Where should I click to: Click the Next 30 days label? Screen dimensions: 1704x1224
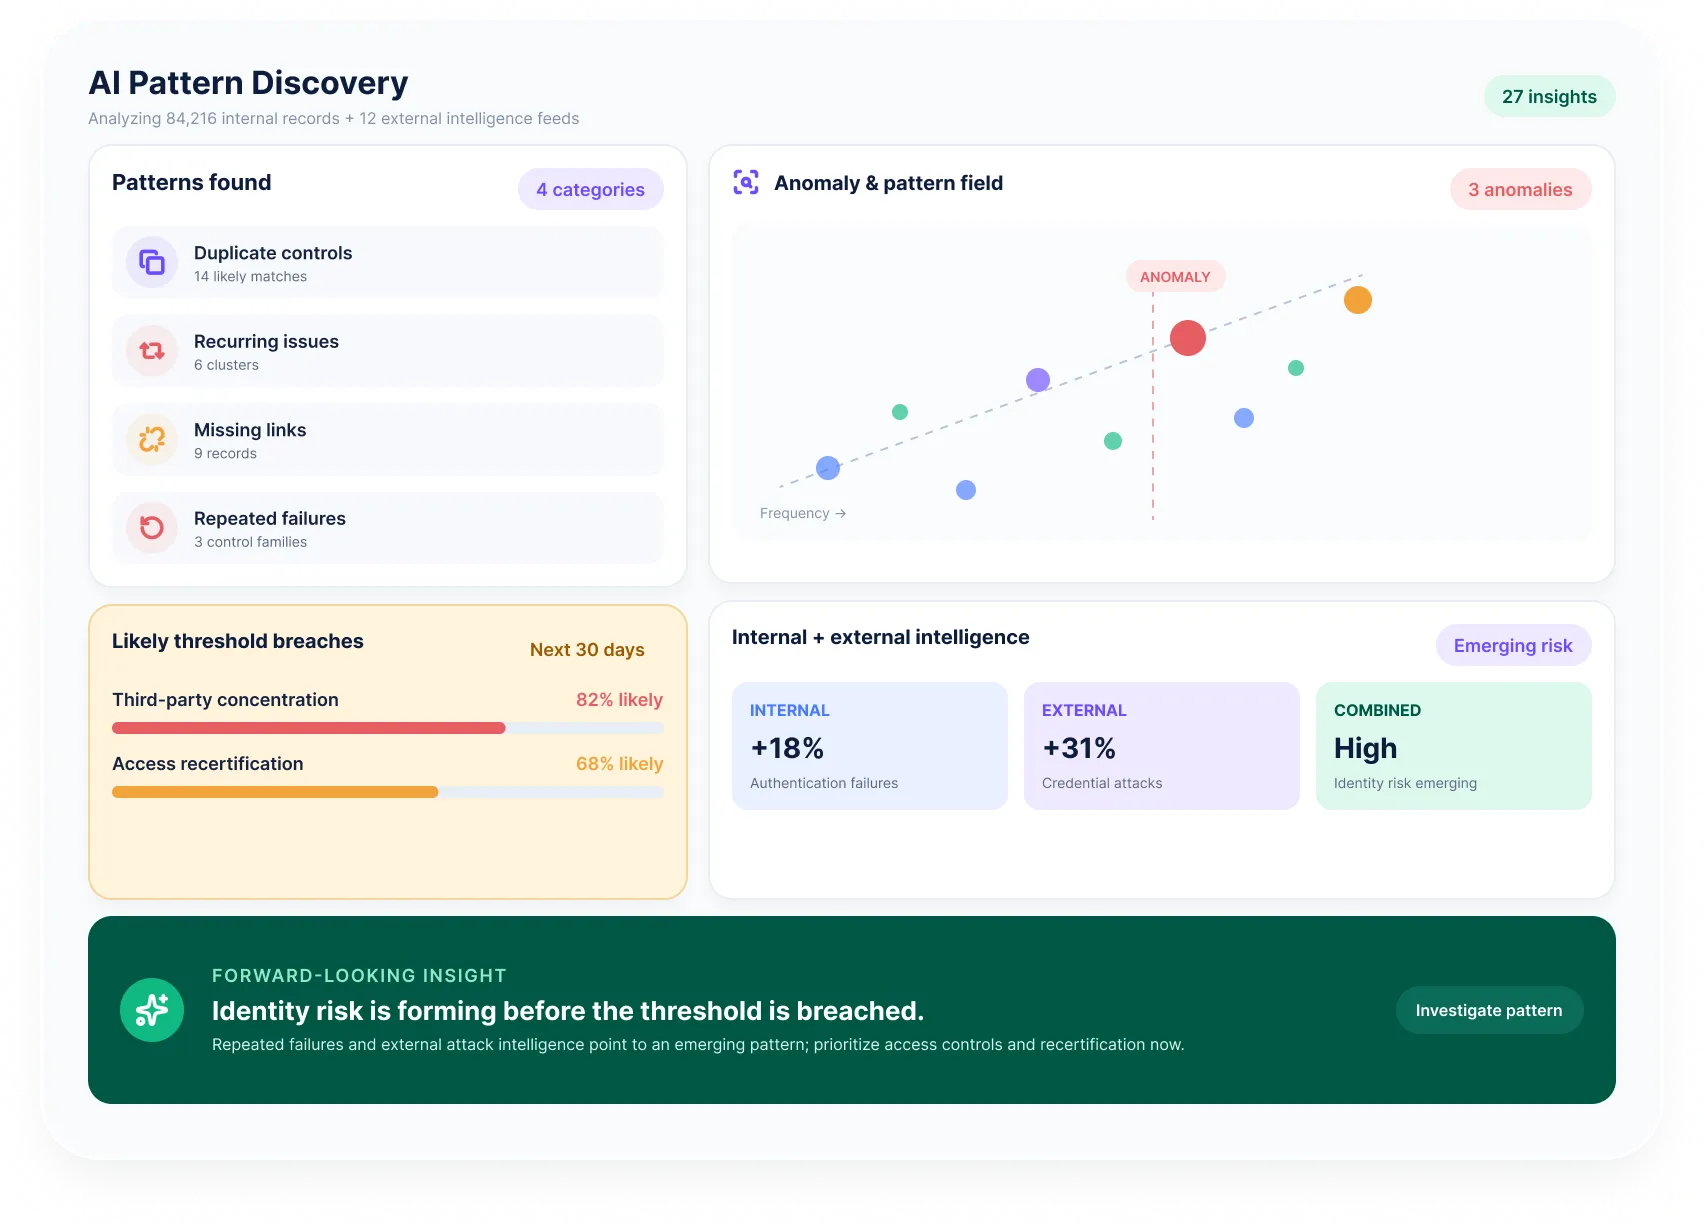tap(587, 649)
